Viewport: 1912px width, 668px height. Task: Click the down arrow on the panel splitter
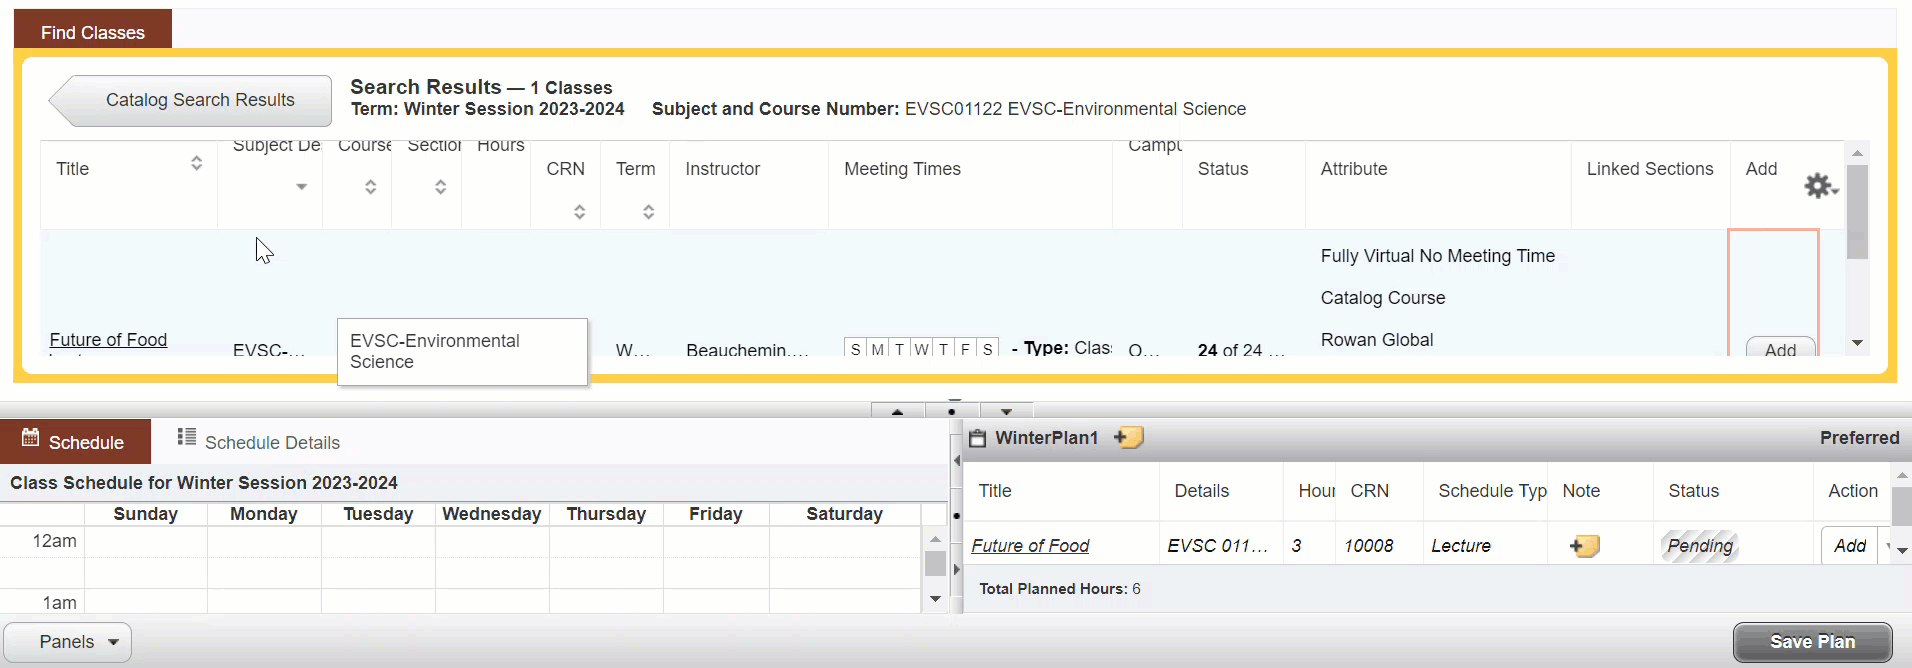point(1006,411)
